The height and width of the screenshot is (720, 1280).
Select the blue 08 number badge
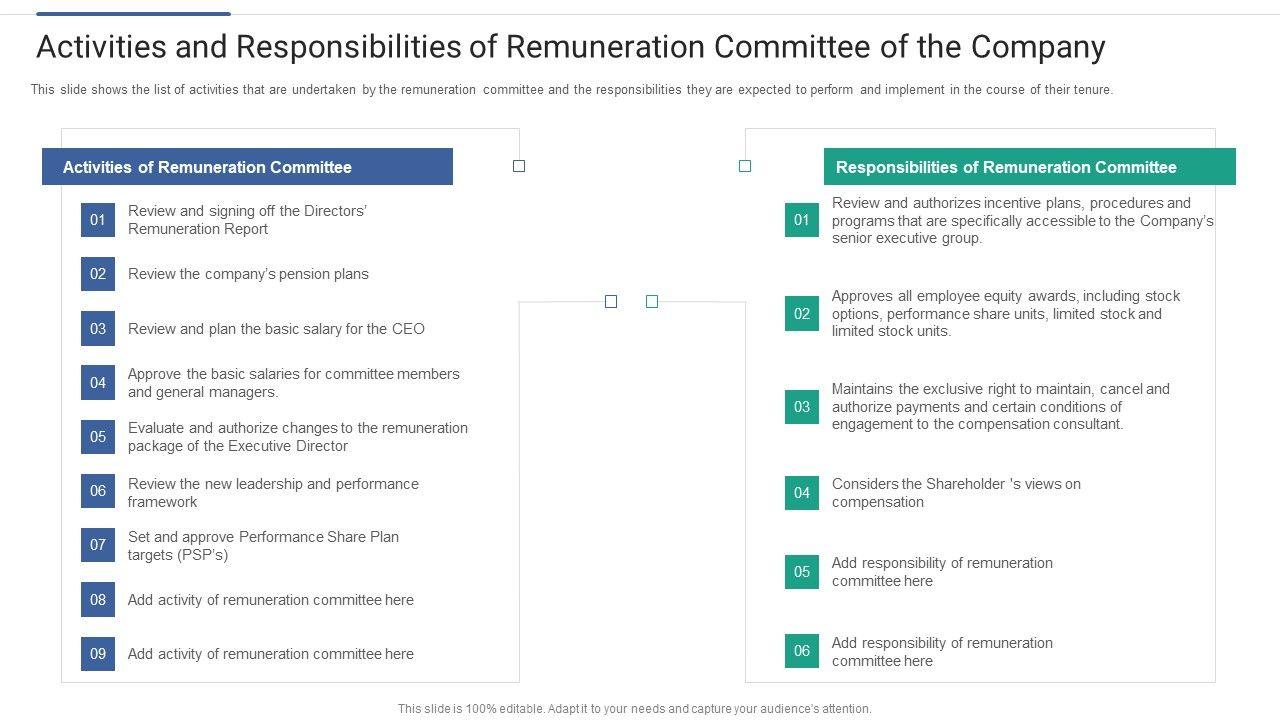coord(98,600)
